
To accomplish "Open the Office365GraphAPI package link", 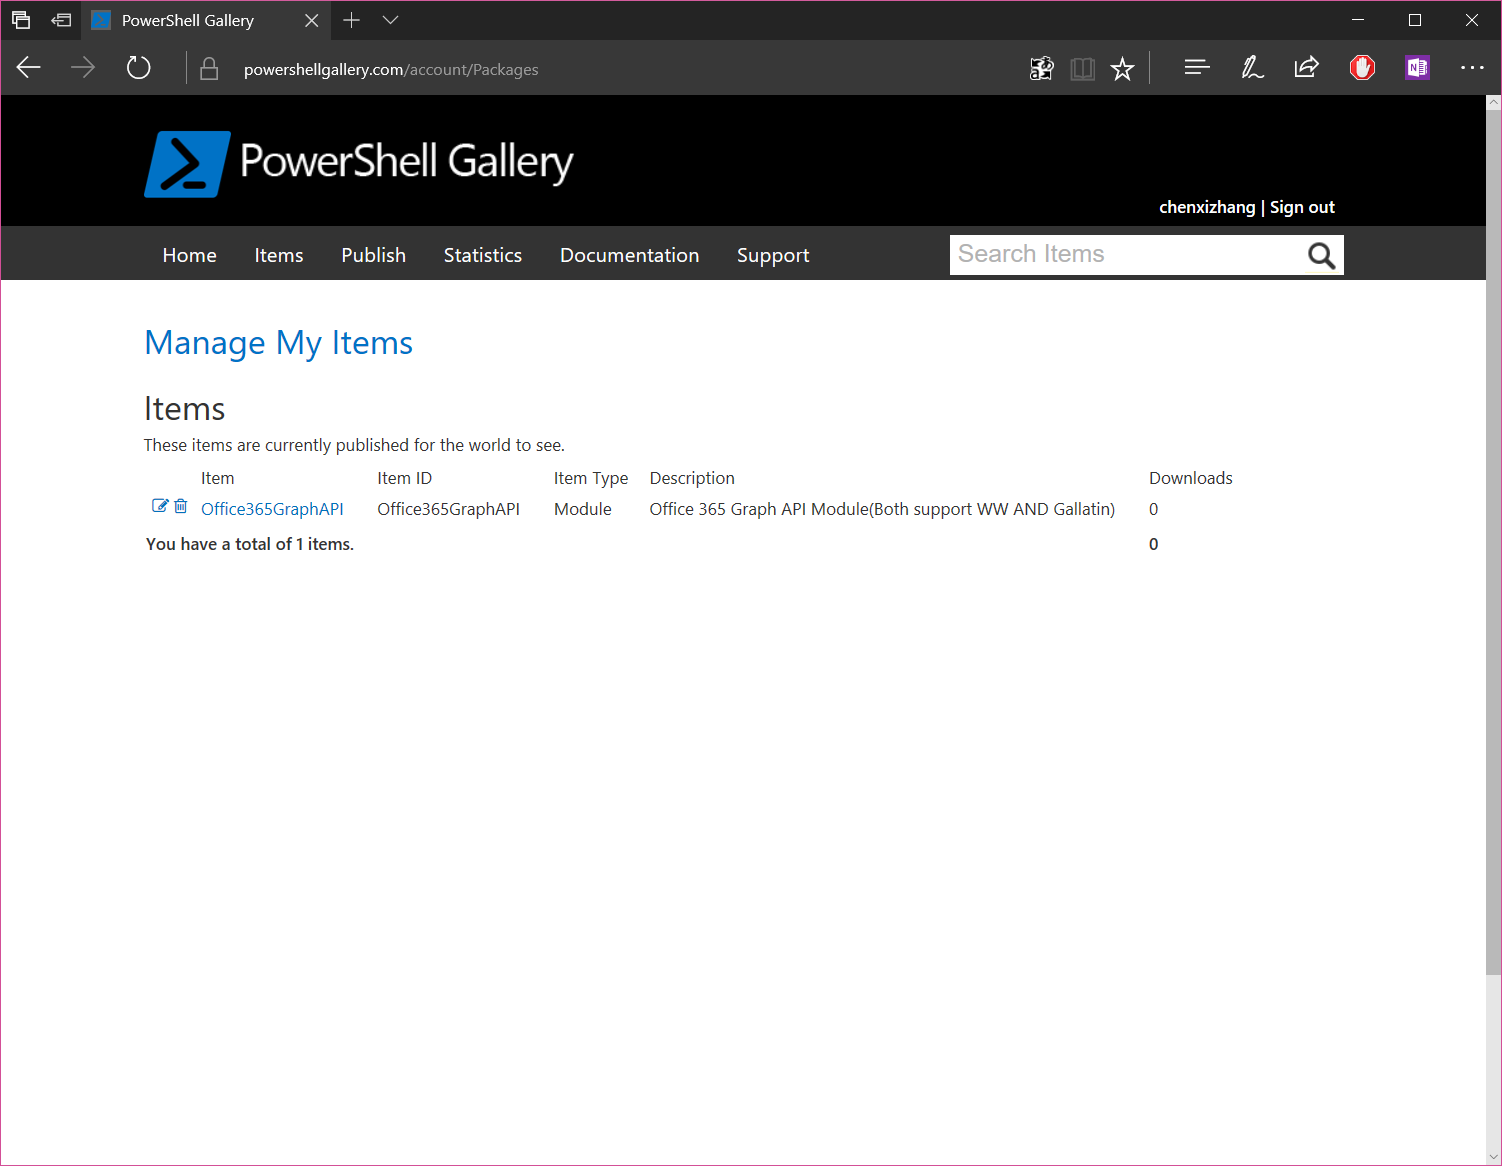I will click(x=272, y=508).
